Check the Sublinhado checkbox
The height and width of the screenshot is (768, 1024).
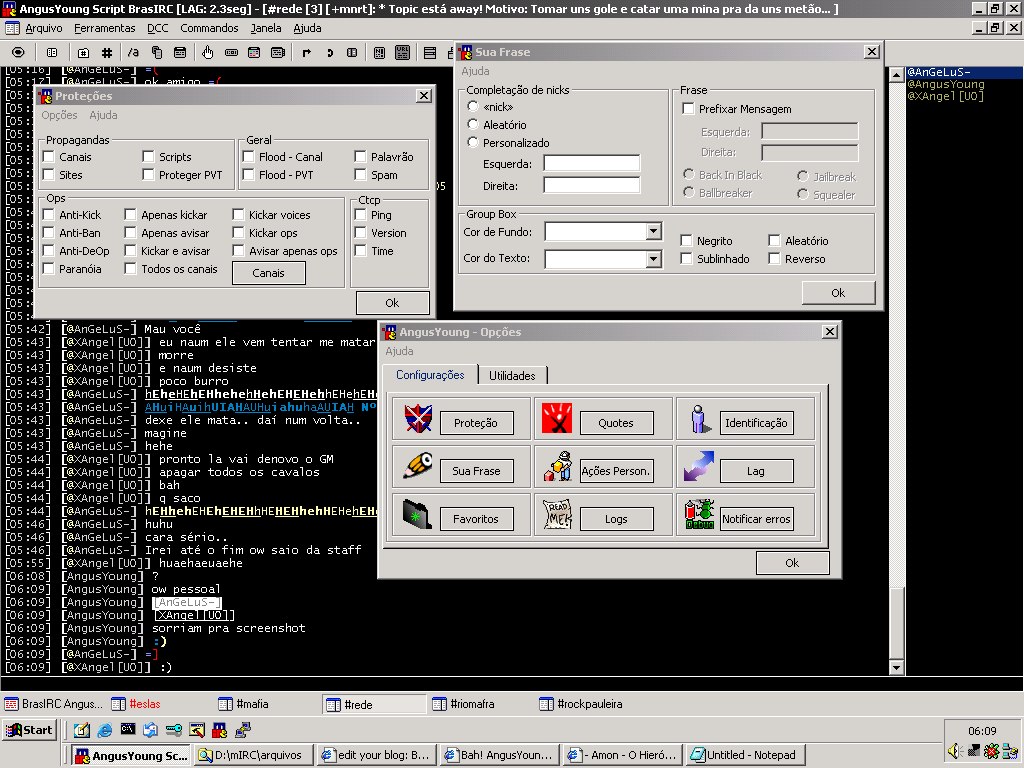[x=686, y=259]
